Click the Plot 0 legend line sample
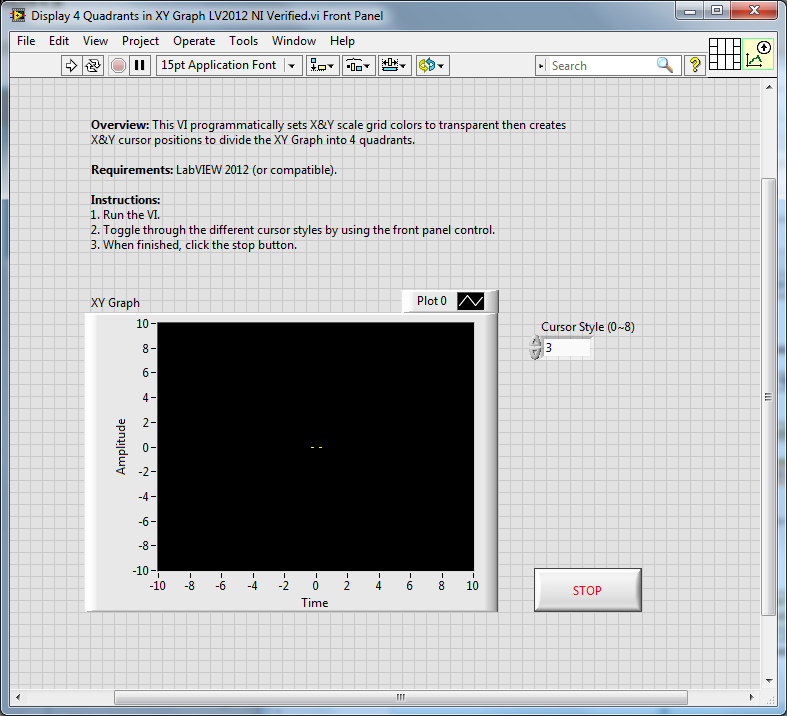Screen dimensions: 787x716 coord(470,301)
